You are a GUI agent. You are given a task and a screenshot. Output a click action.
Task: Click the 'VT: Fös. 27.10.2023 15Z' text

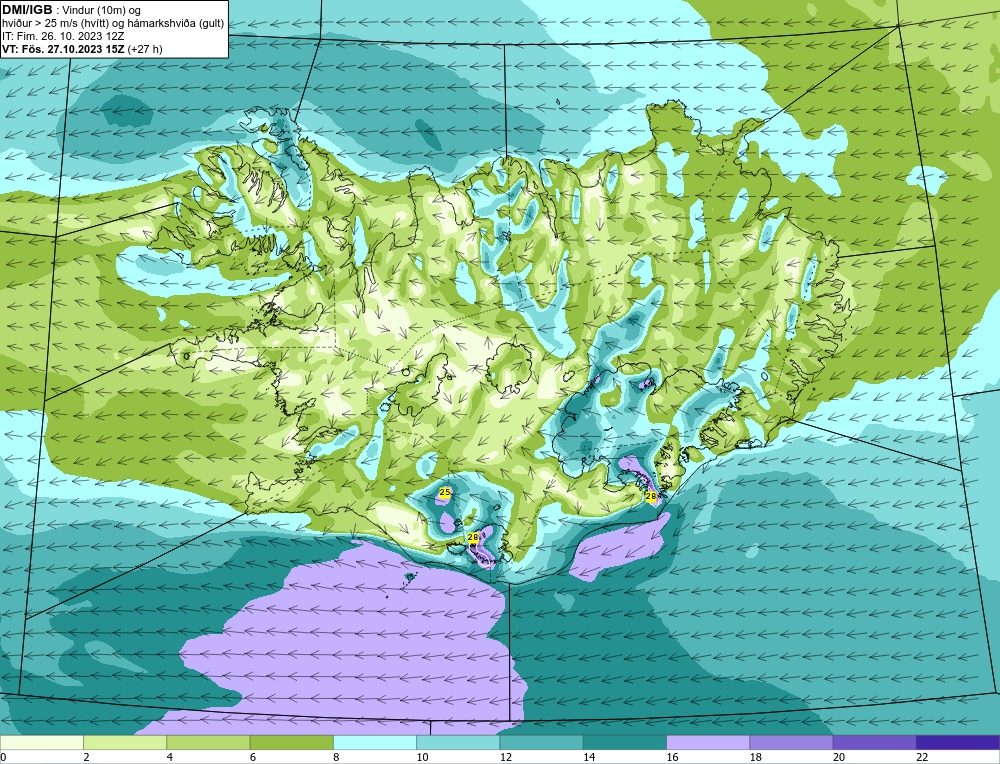(x=63, y=49)
